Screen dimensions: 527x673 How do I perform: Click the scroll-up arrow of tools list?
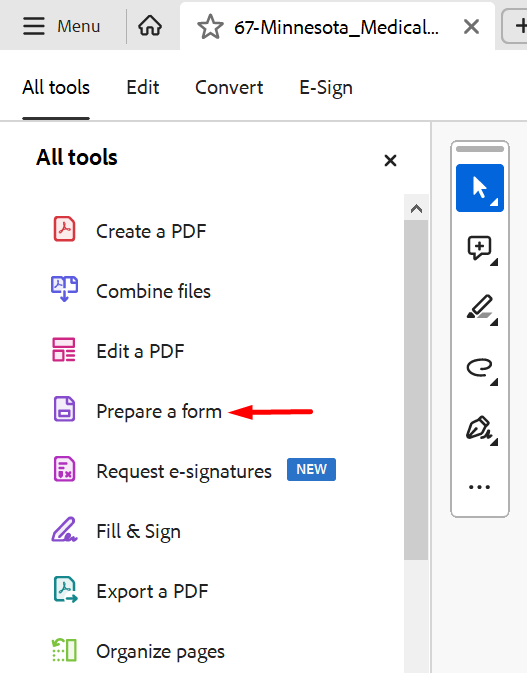(x=416, y=209)
